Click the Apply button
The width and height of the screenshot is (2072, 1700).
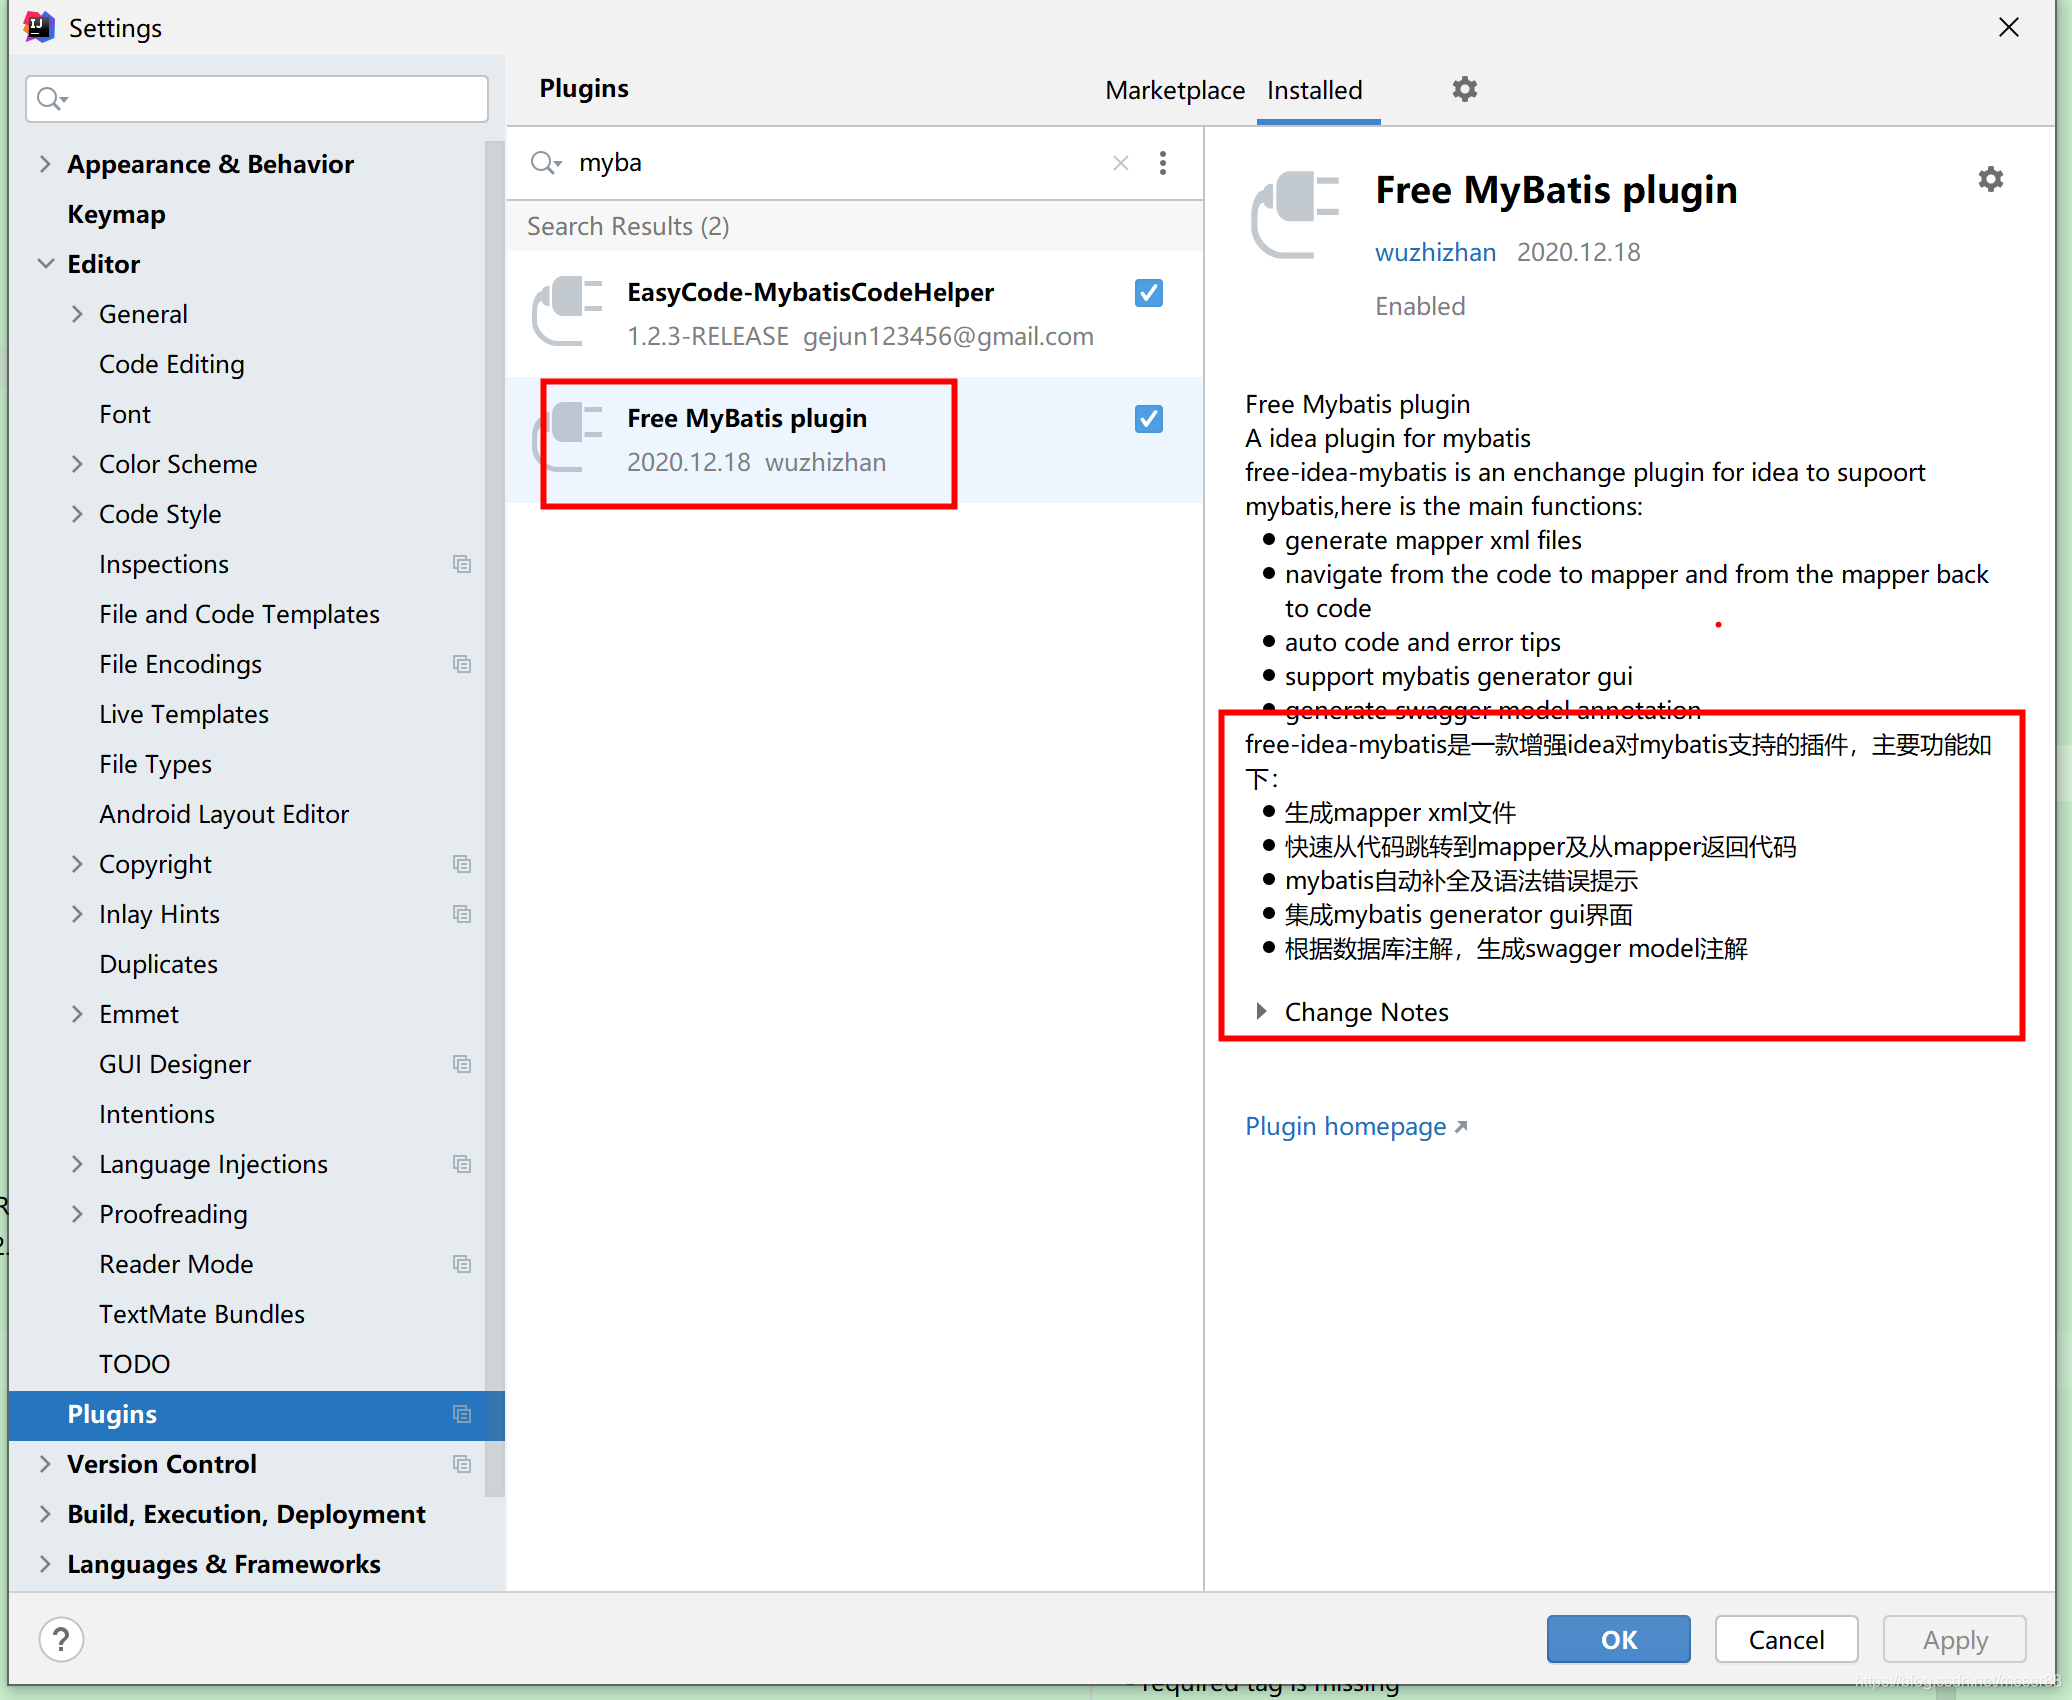pos(1954,1639)
